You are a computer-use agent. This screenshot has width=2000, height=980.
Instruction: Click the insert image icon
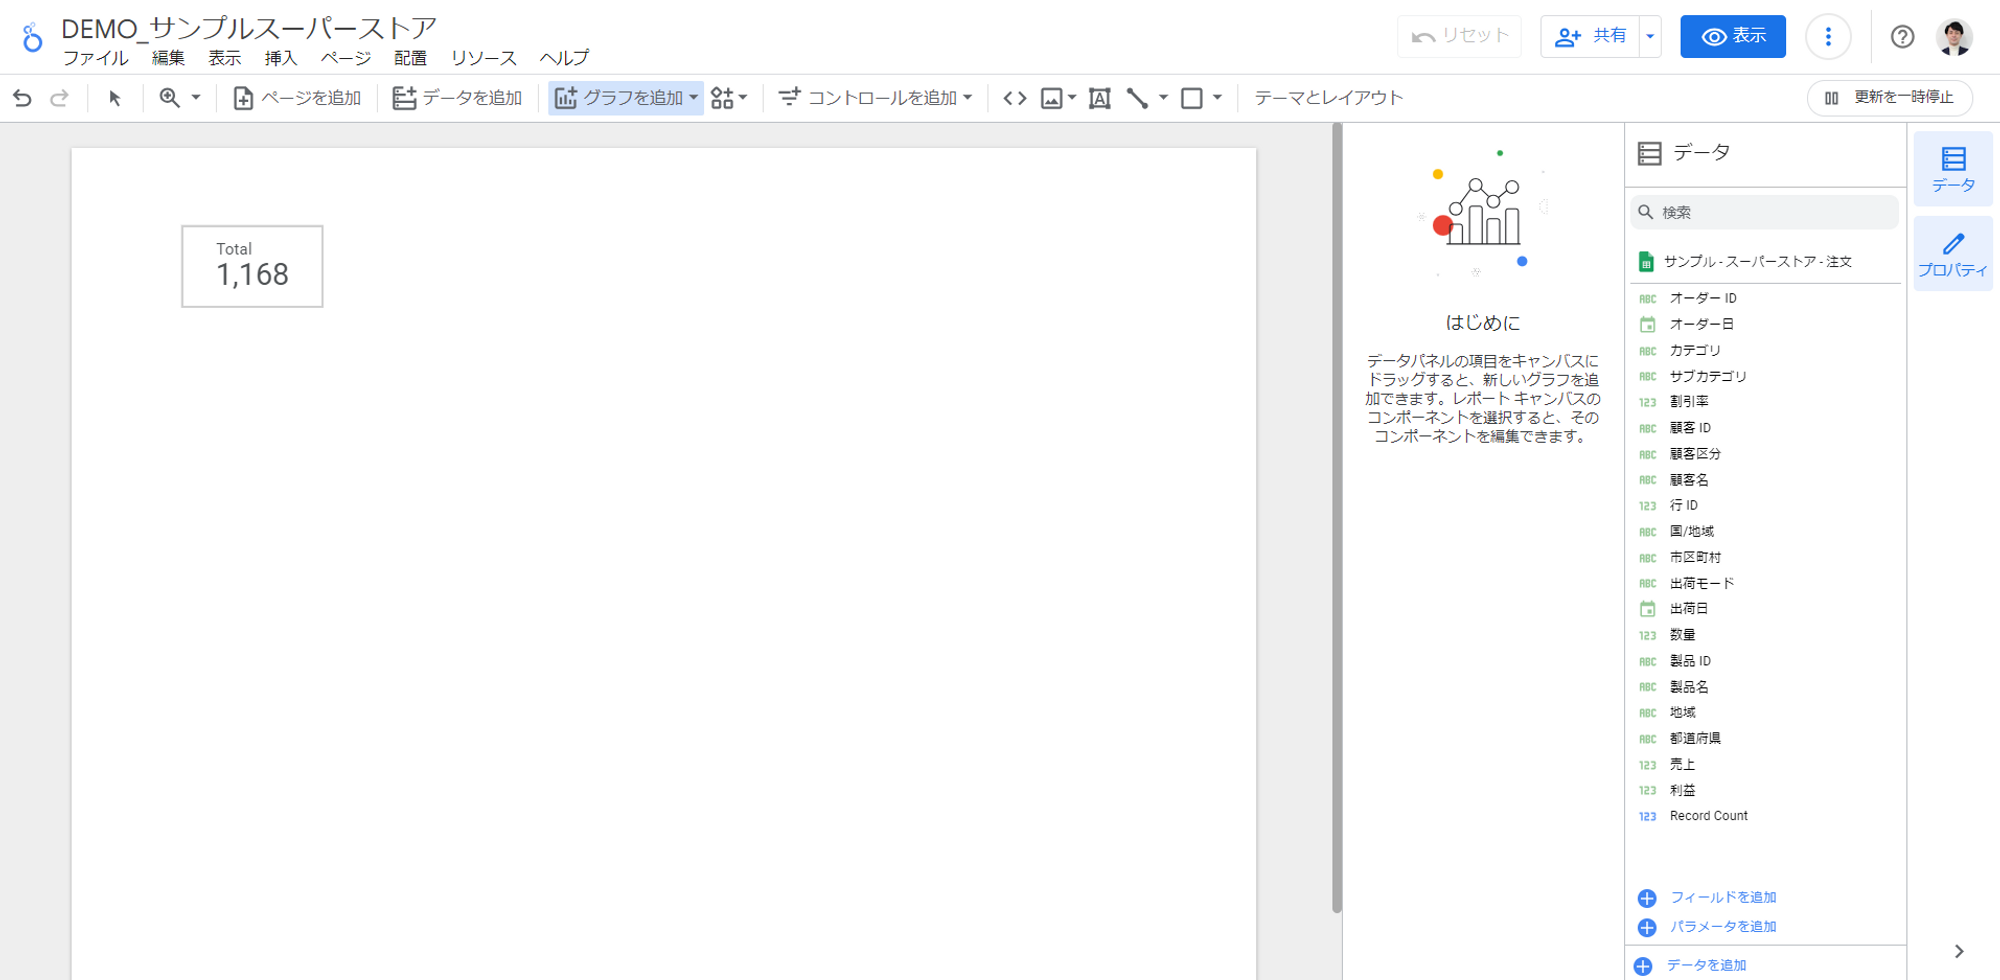(x=1051, y=98)
